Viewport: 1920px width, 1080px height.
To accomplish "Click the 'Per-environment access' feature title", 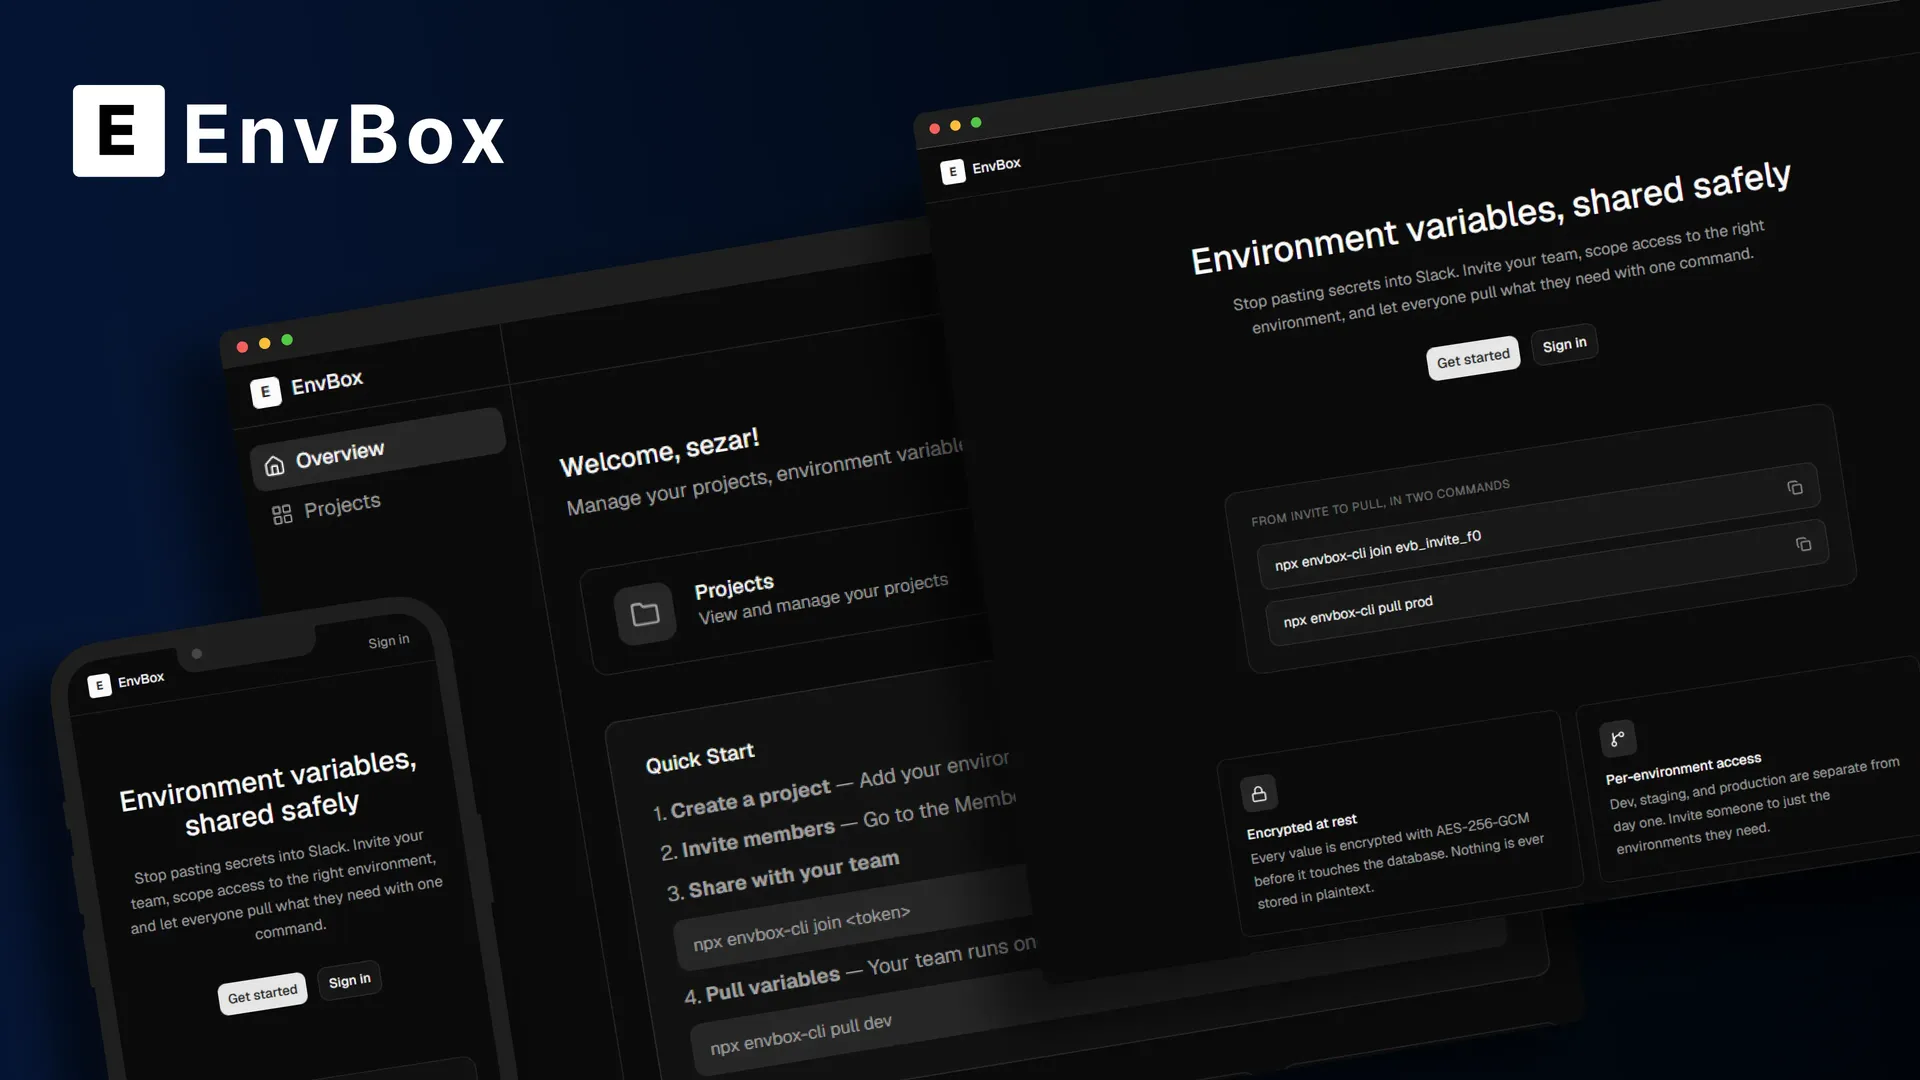I will tap(1683, 769).
